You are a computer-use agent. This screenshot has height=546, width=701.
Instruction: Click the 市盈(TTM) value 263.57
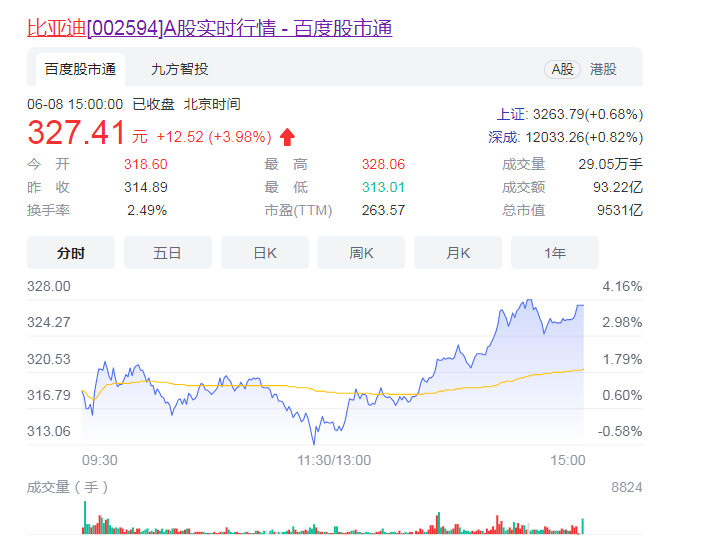click(383, 210)
